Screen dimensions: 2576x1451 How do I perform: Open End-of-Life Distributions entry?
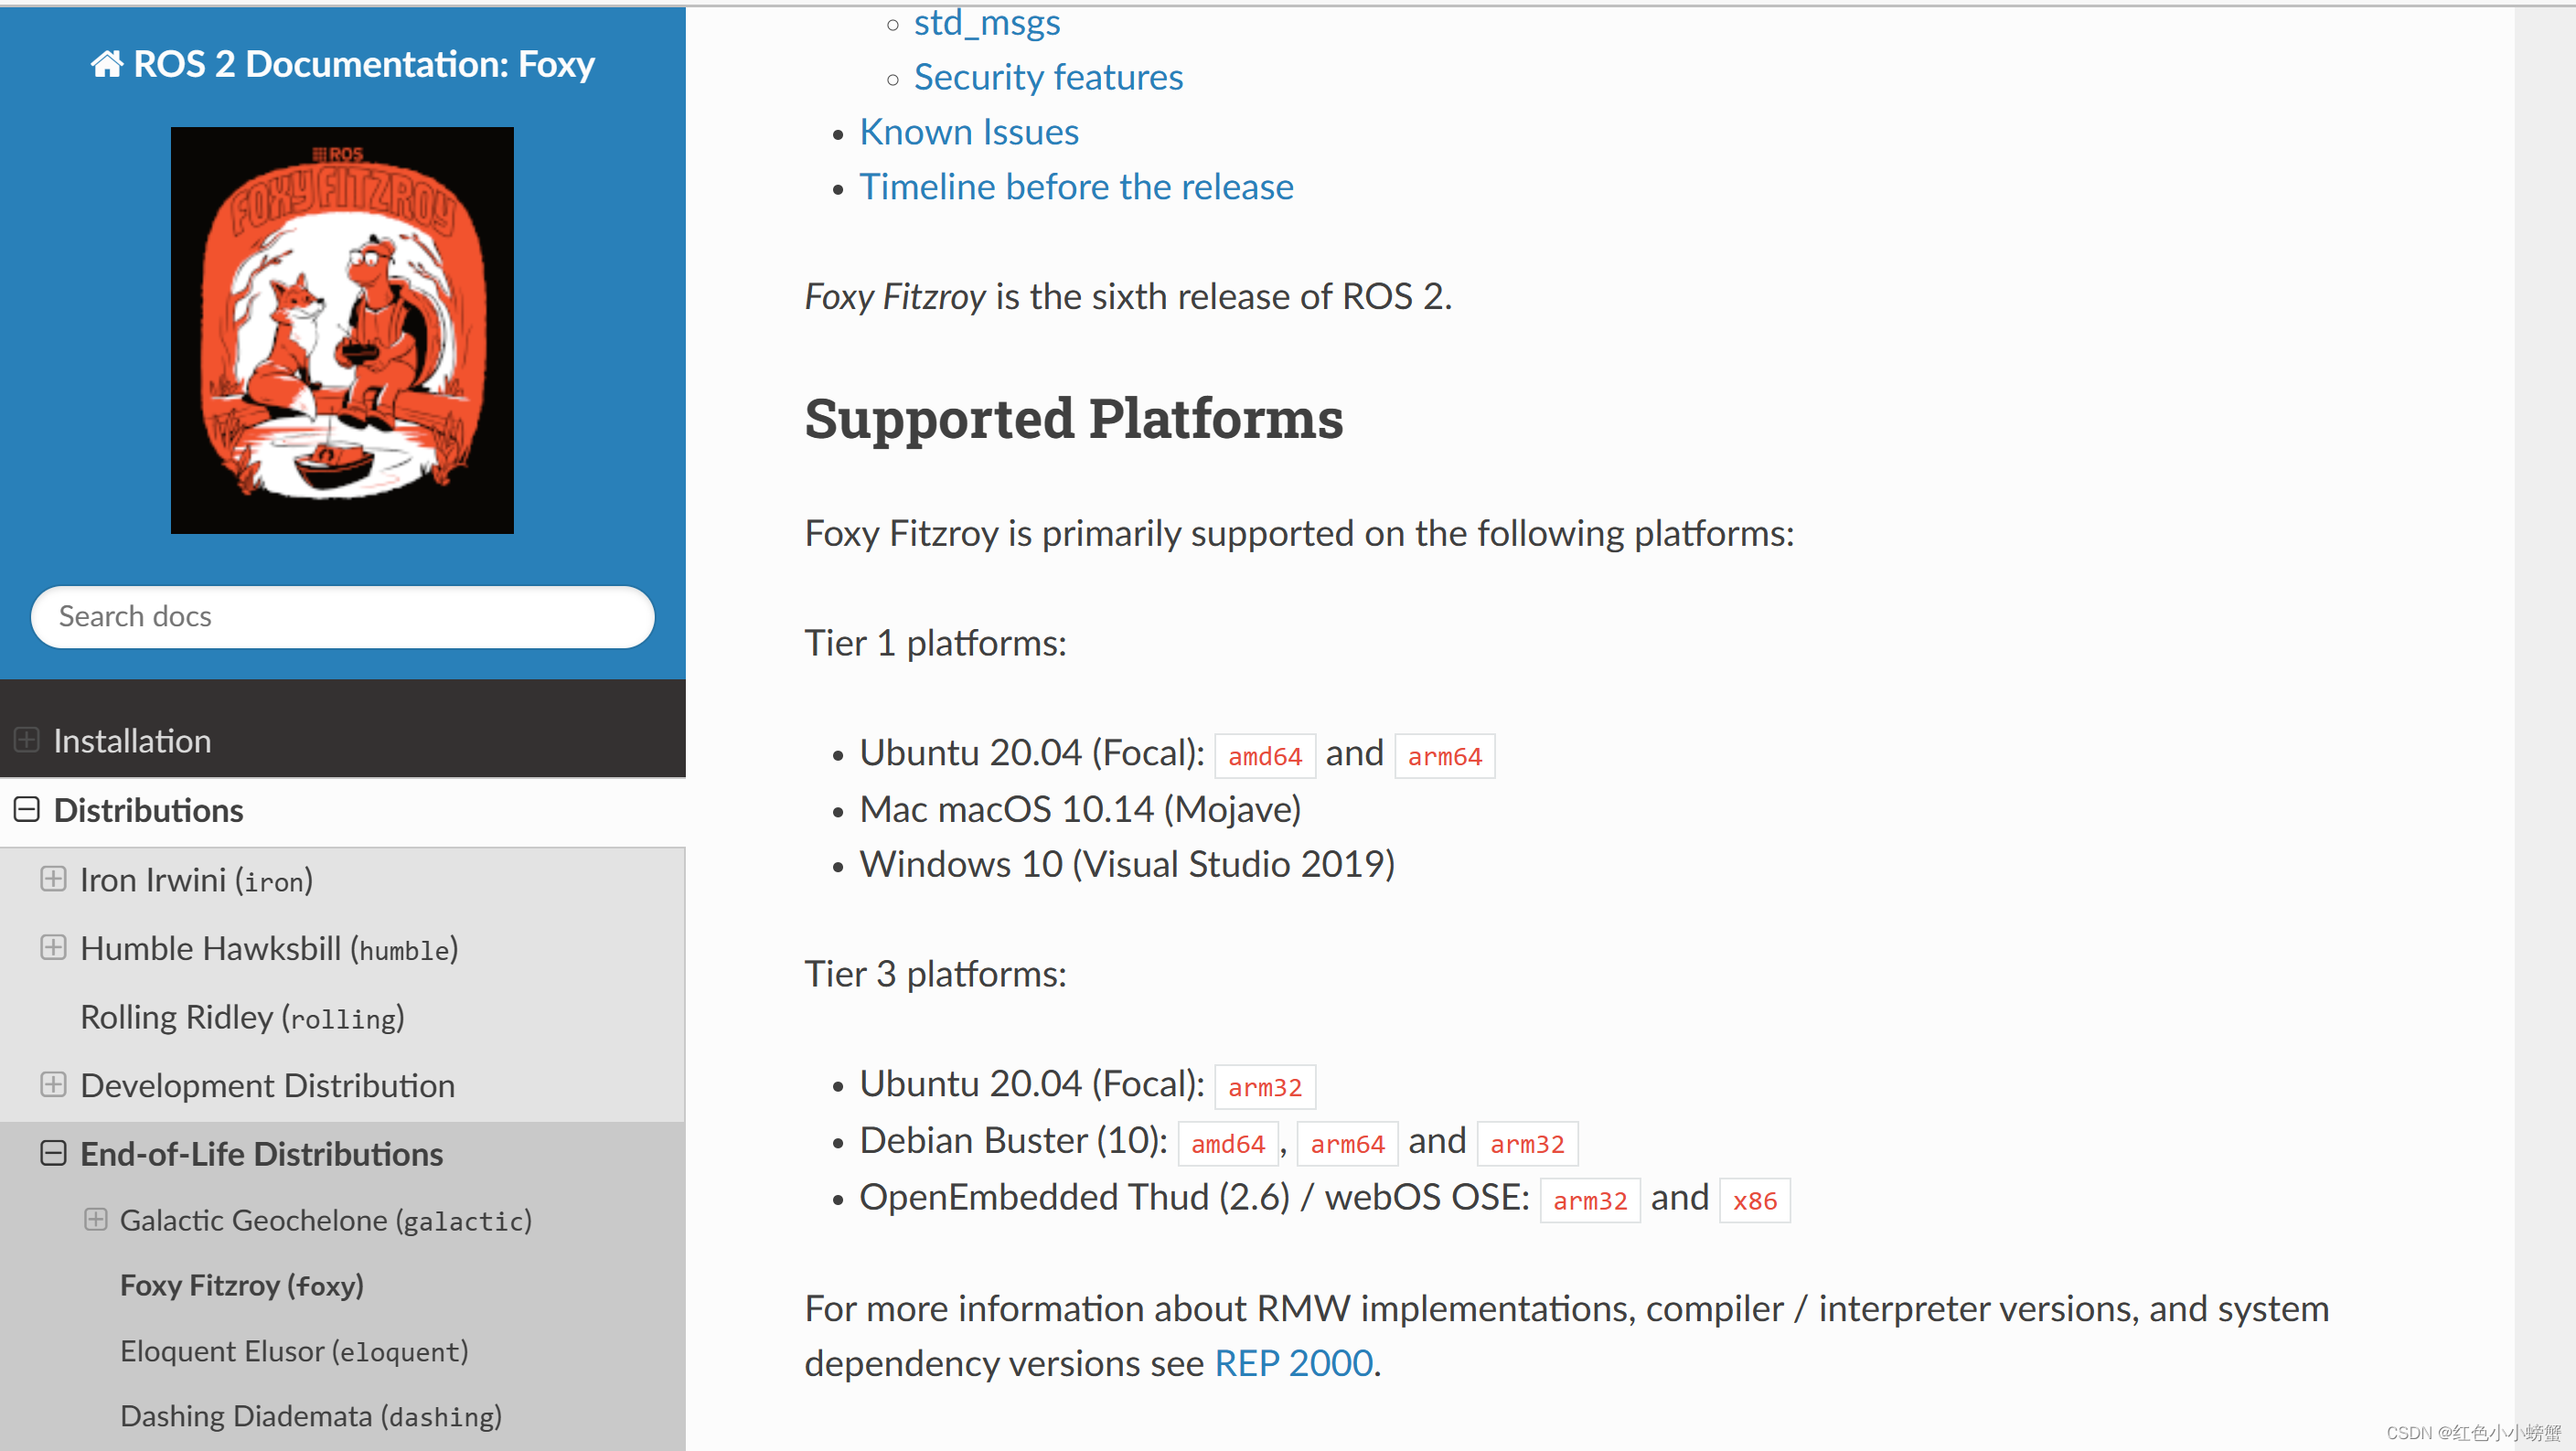[261, 1154]
